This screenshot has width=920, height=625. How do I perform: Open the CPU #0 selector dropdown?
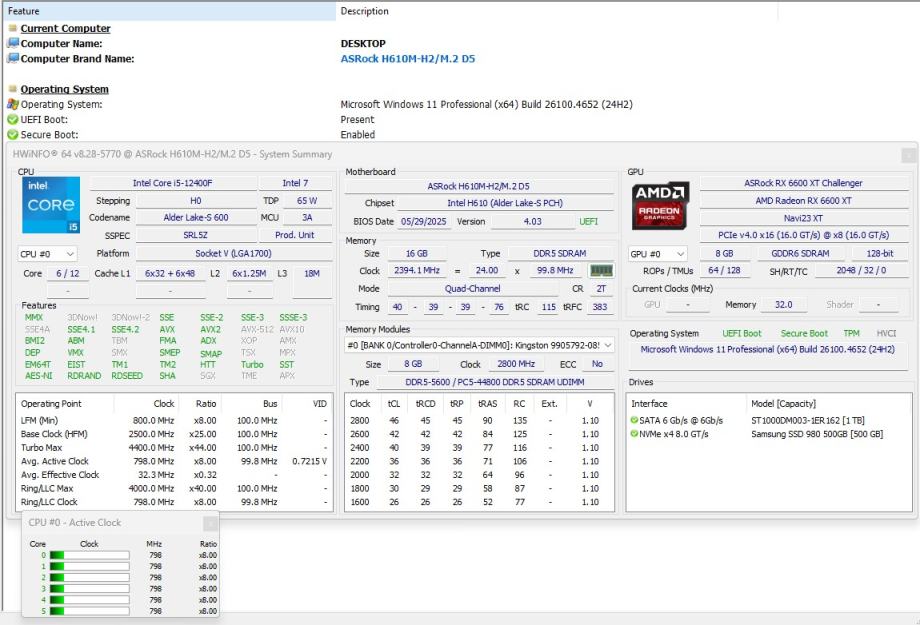tap(47, 254)
